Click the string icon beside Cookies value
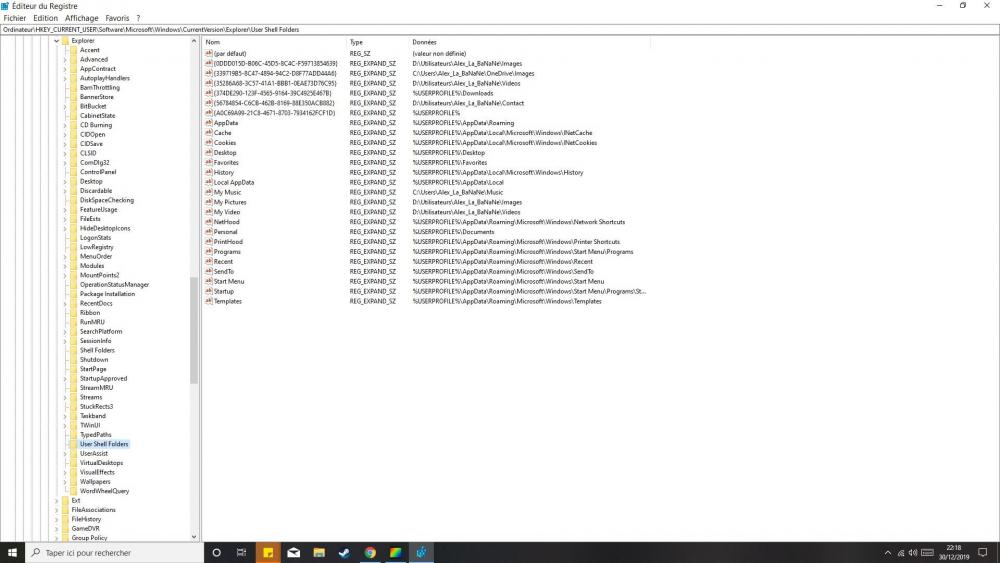1000x563 pixels. (209, 142)
